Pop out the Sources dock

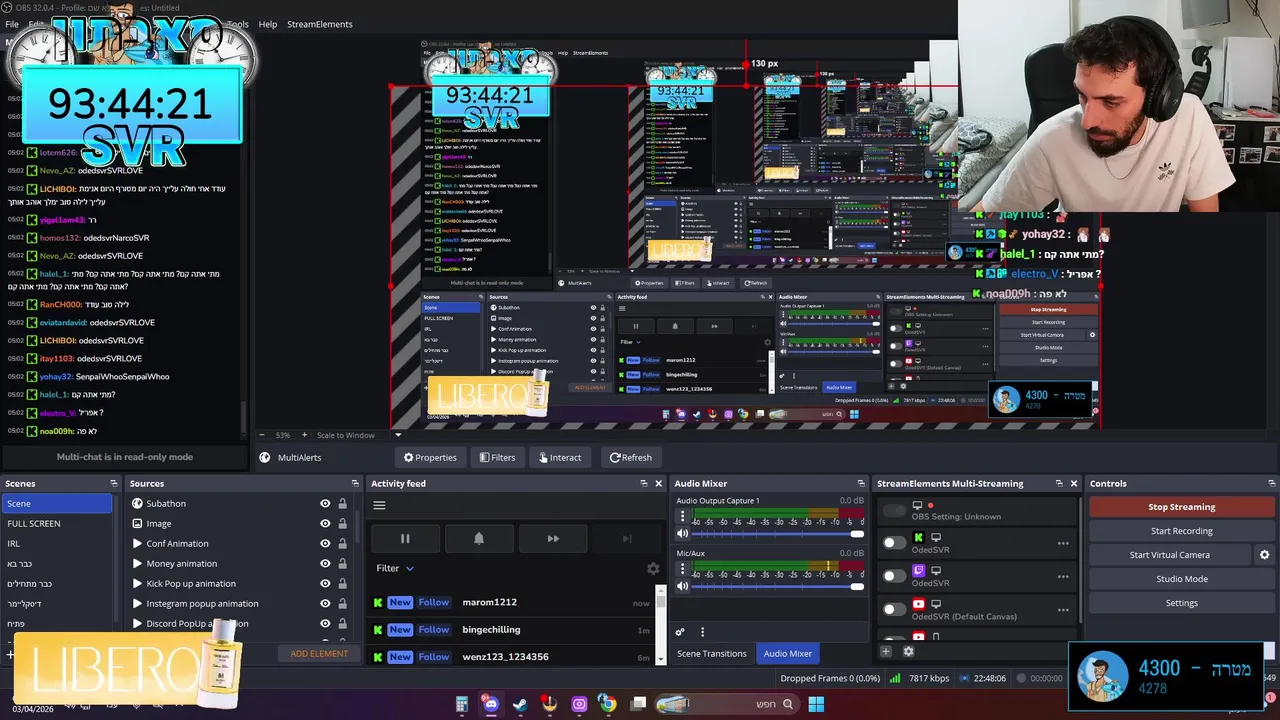tap(357, 484)
